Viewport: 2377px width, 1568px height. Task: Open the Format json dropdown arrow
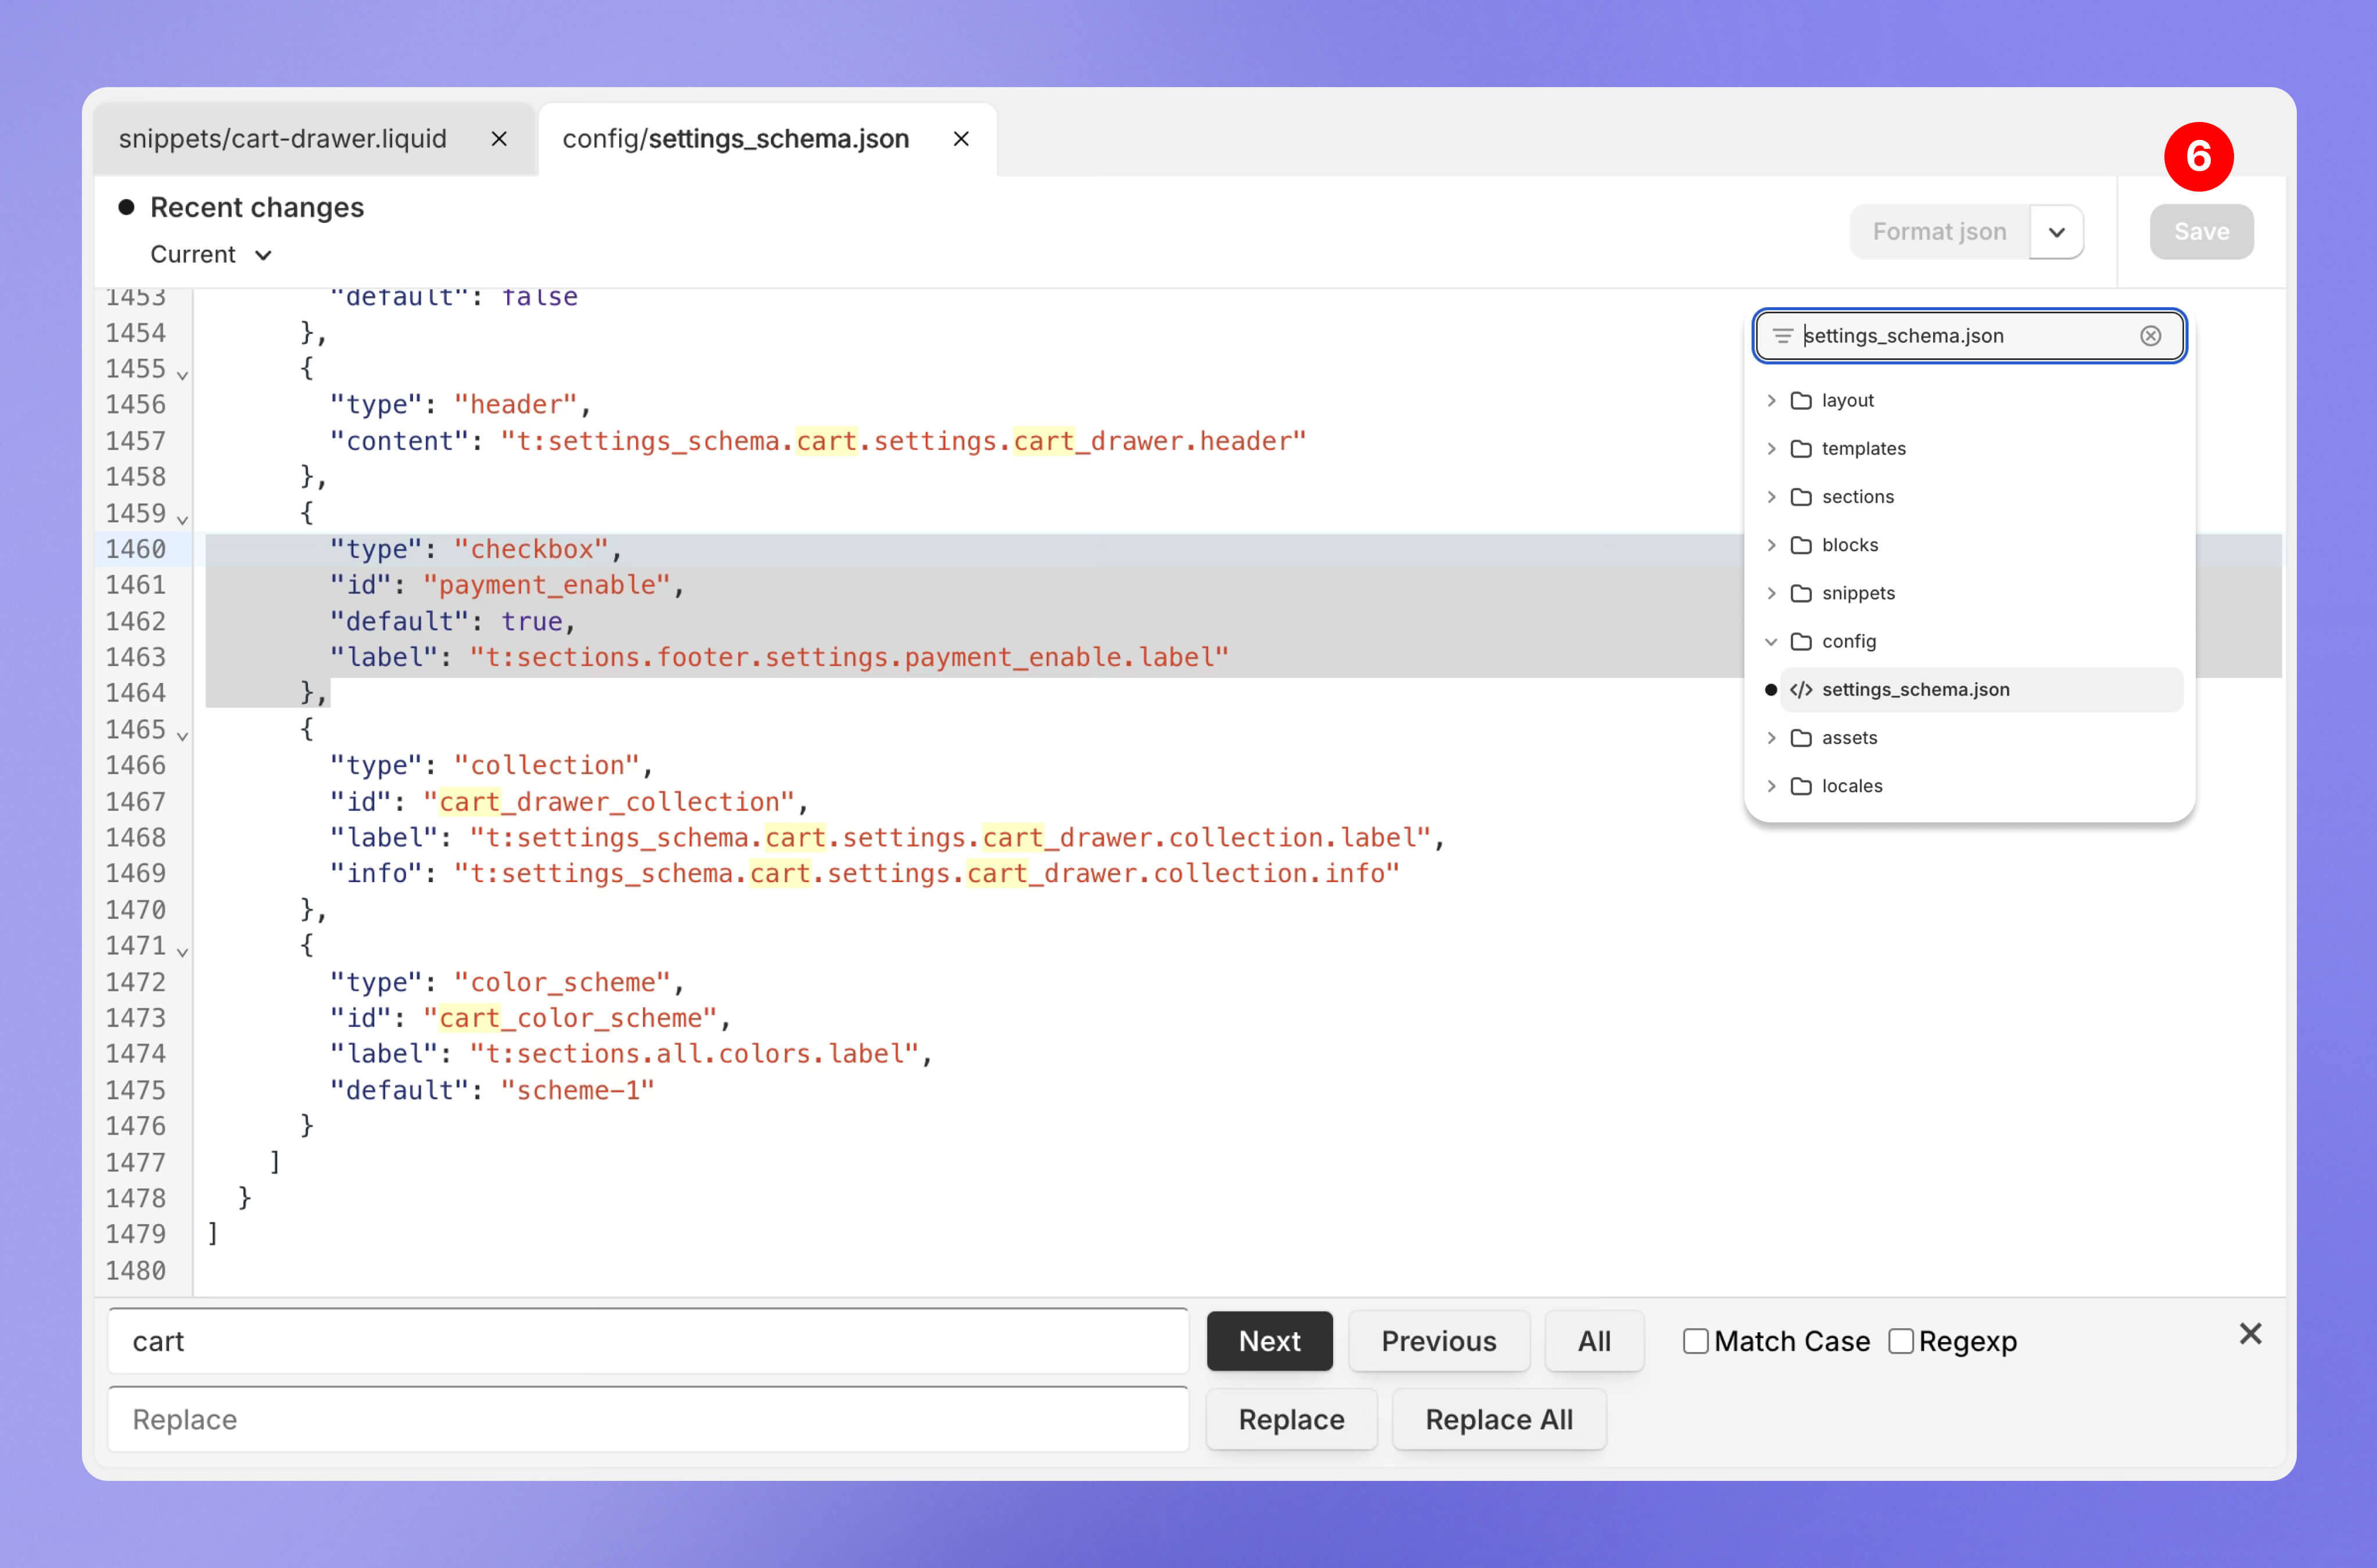point(2056,232)
